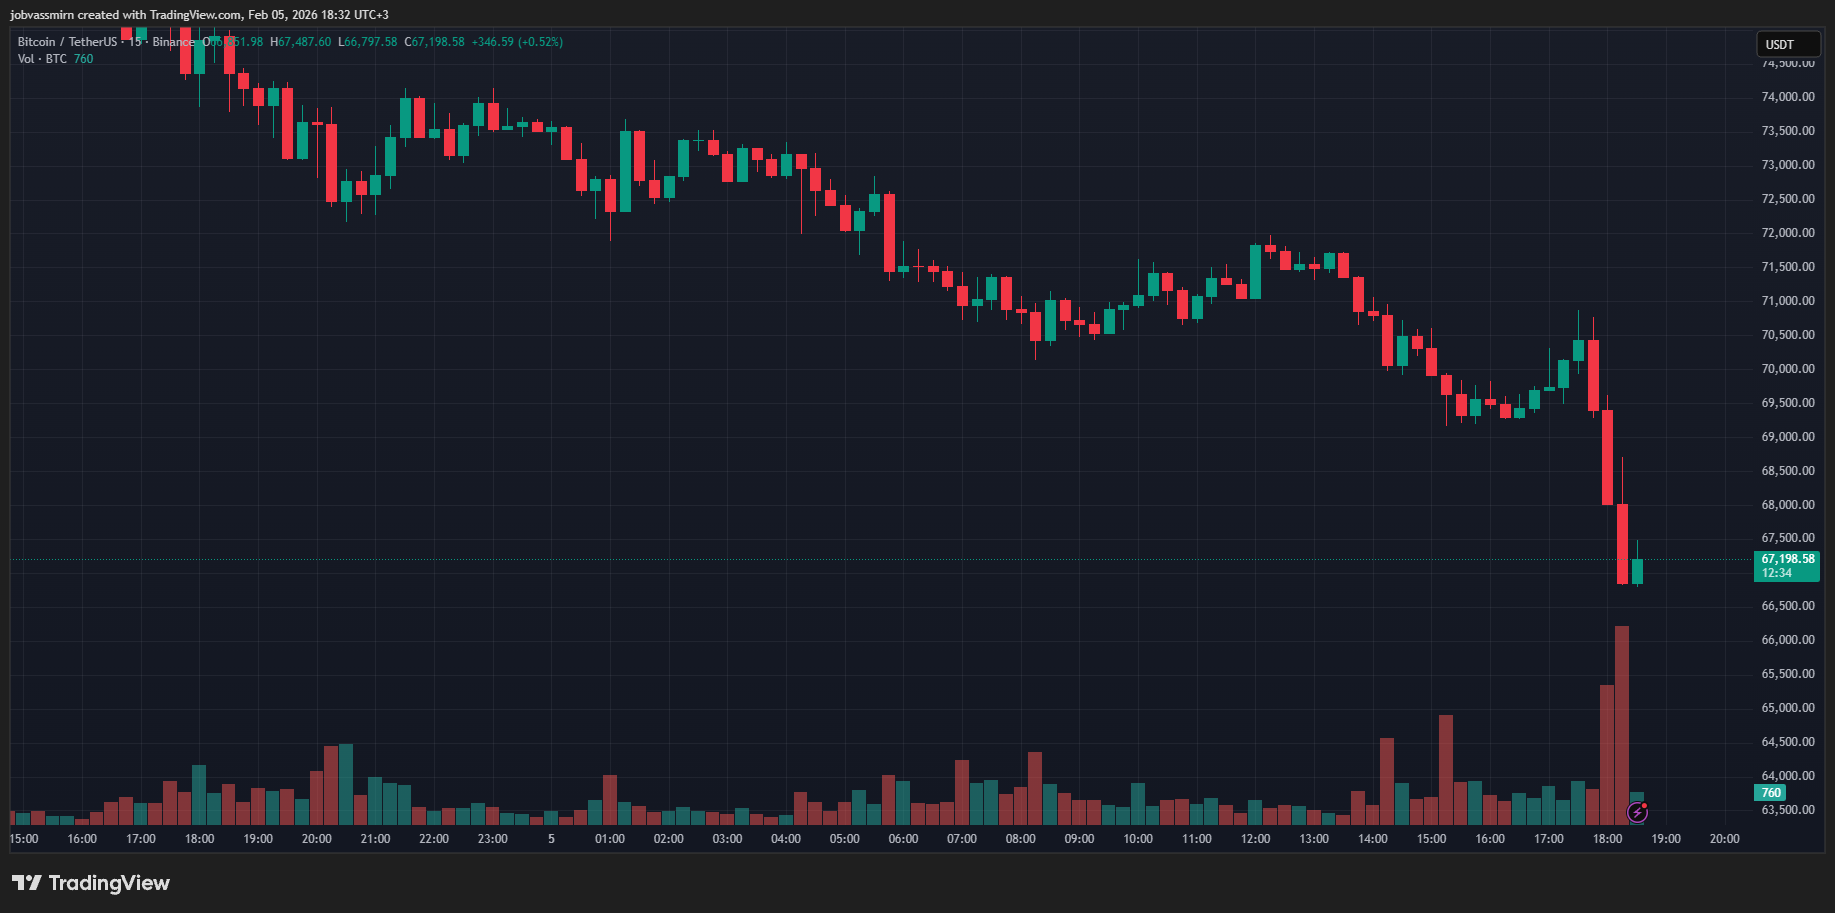Click the close price value C67,198.58 in legend
The image size is (1835, 913).
coord(434,42)
